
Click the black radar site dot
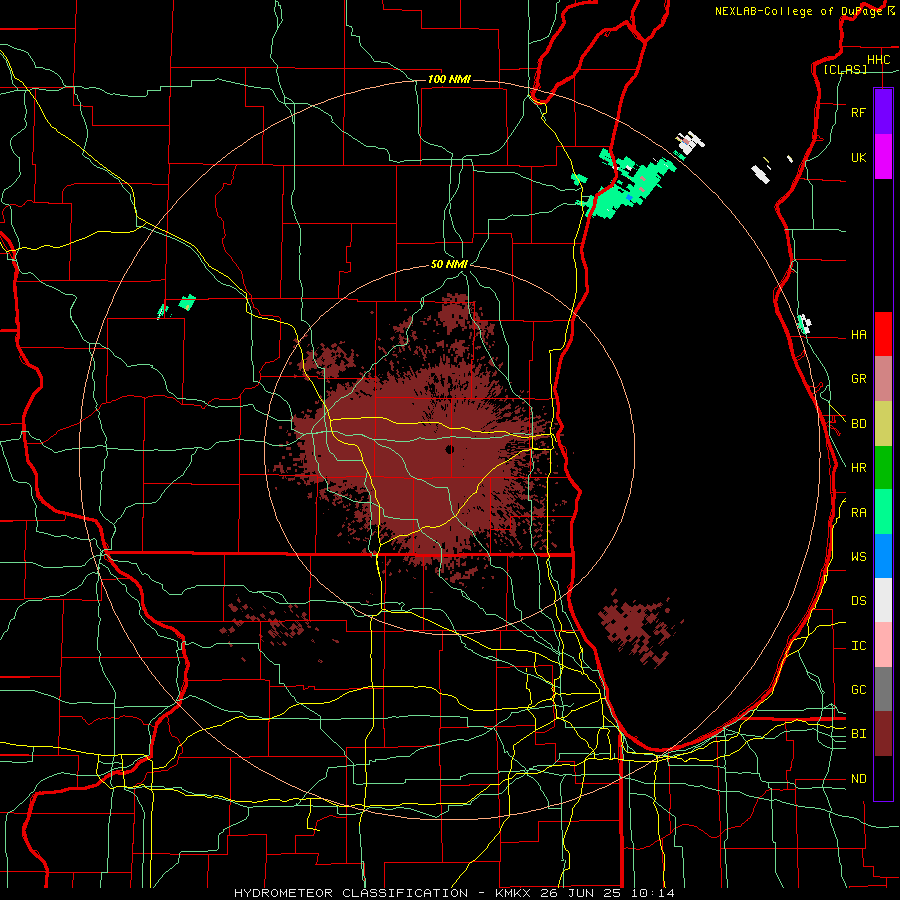click(449, 449)
